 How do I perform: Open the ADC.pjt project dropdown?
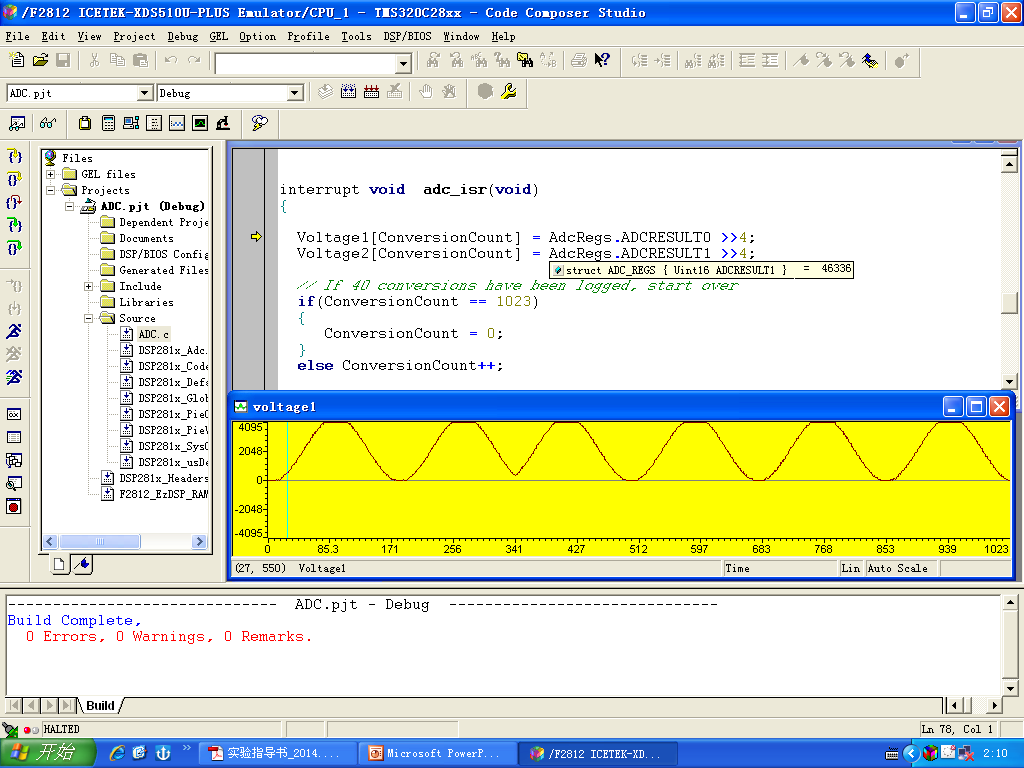click(x=145, y=93)
